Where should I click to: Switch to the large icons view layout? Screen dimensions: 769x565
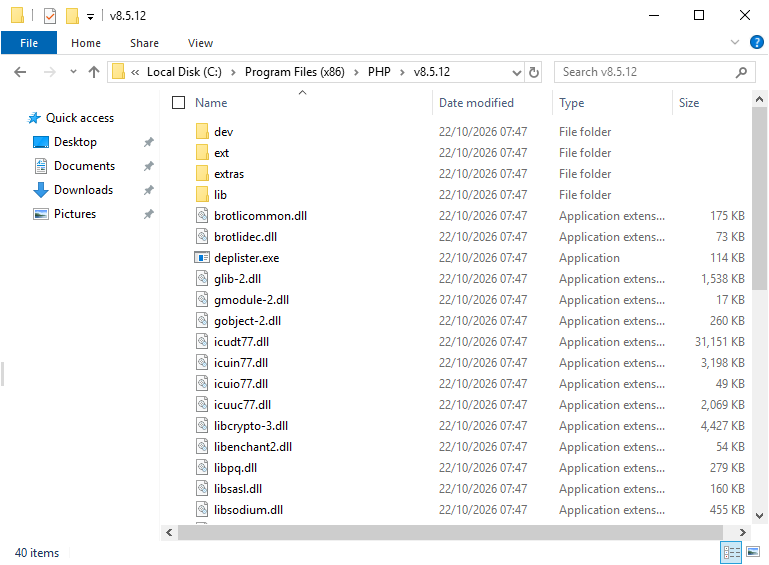pos(753,552)
